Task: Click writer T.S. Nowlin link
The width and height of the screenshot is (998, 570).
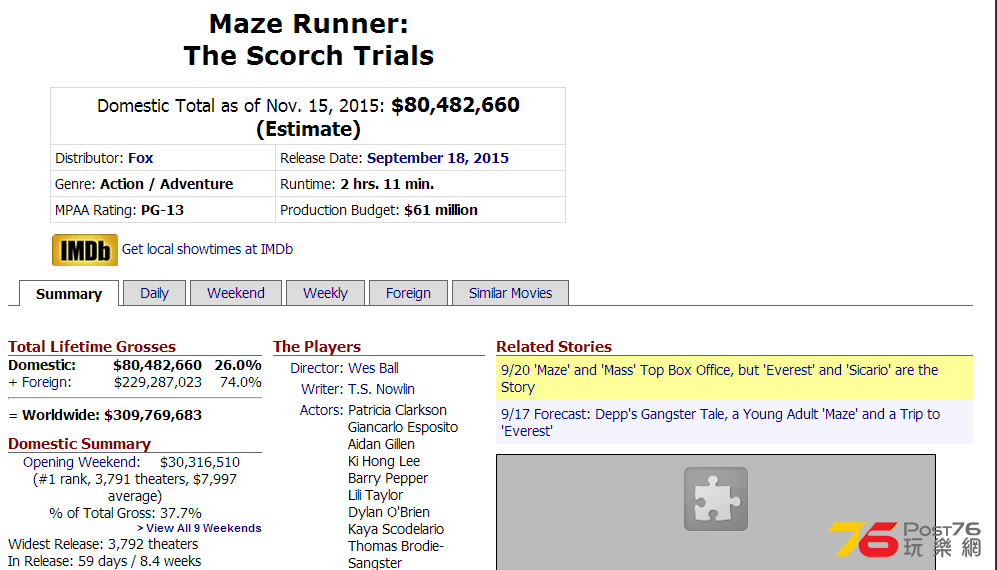Action: [x=381, y=389]
